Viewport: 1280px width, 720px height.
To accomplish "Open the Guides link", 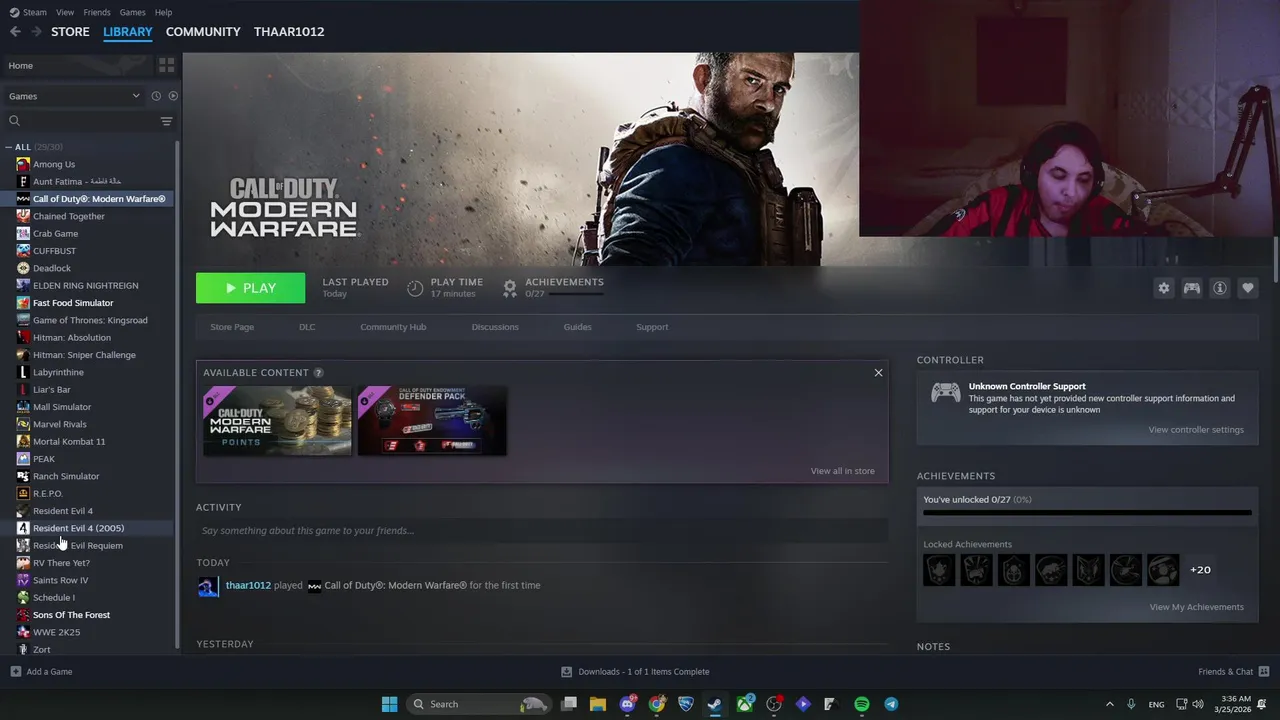I will point(577,327).
